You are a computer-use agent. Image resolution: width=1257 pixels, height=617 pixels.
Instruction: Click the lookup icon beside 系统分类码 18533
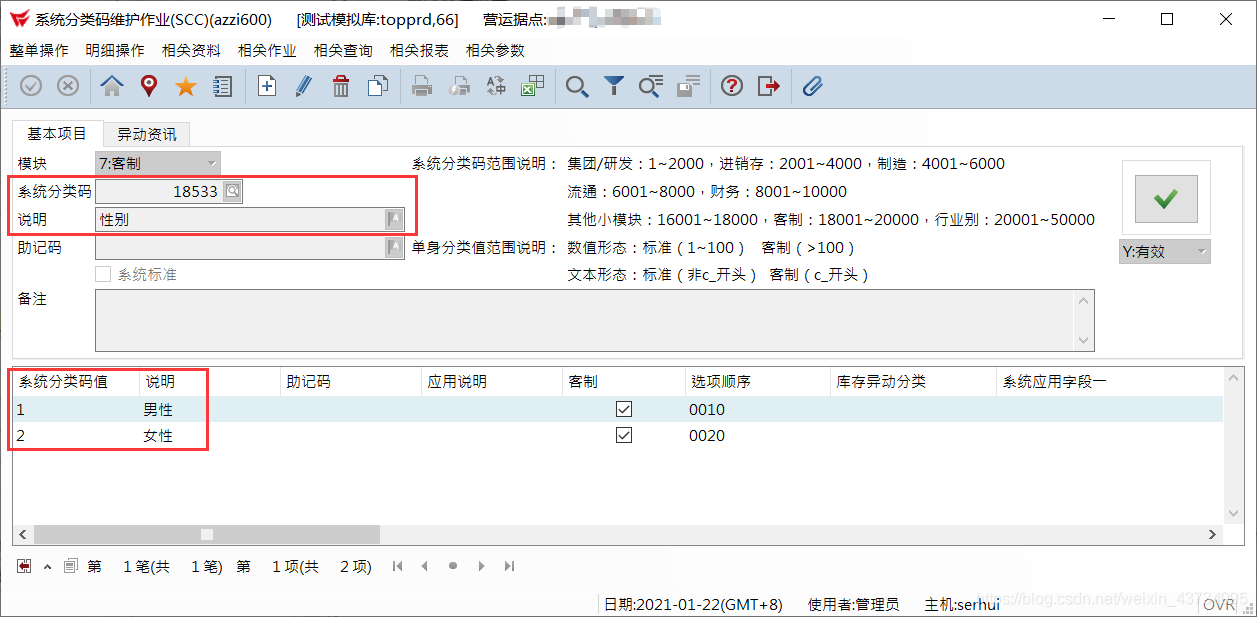pos(232,190)
